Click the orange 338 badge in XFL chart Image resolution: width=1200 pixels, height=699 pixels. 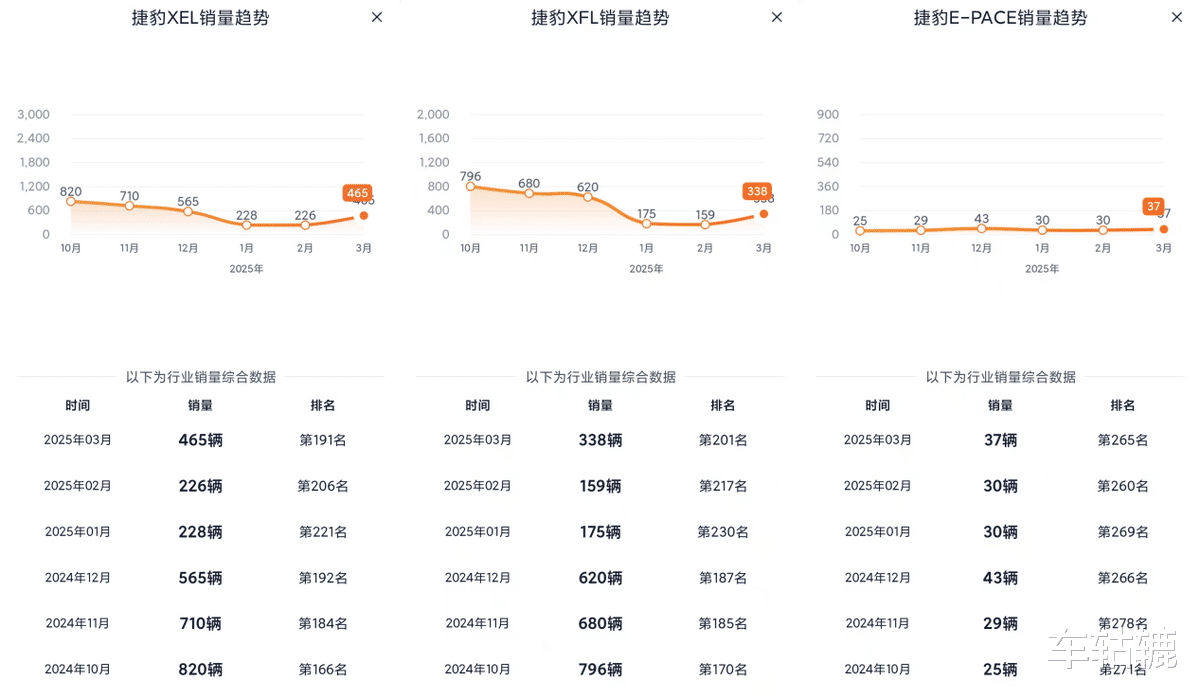(757, 191)
